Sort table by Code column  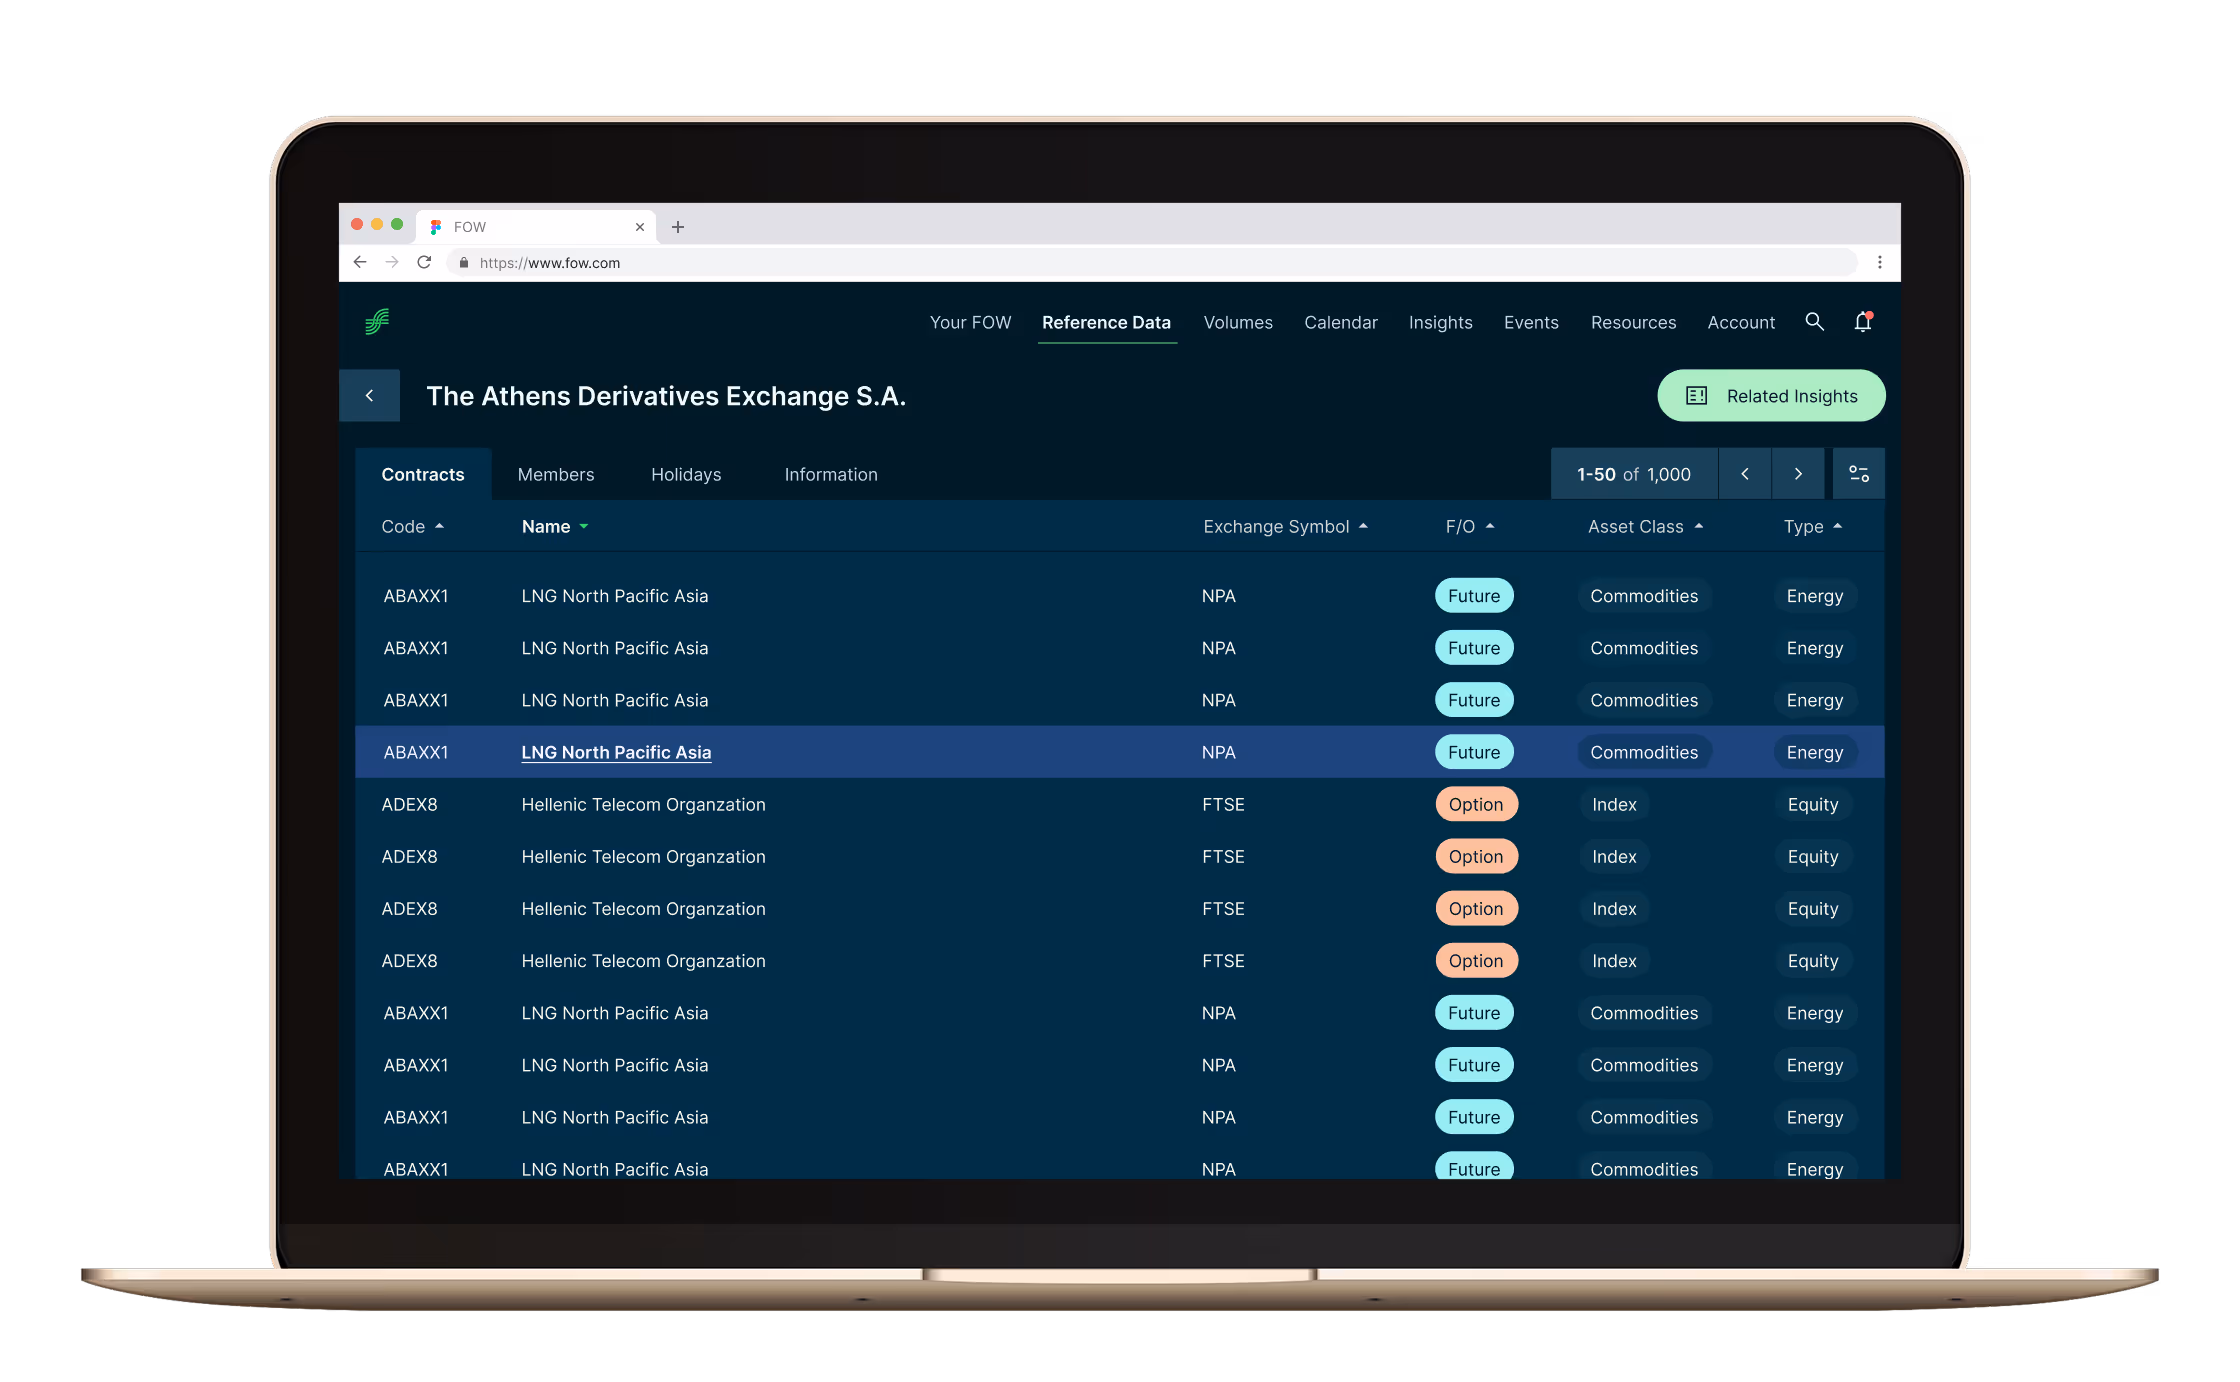click(x=411, y=527)
